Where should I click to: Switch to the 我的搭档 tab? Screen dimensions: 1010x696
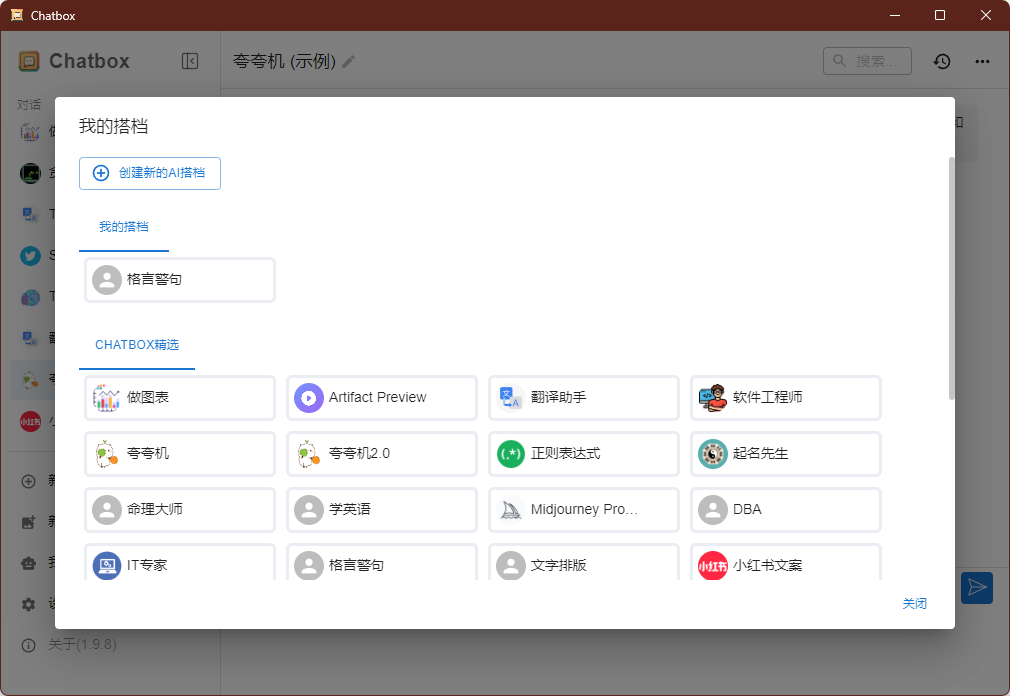point(123,227)
